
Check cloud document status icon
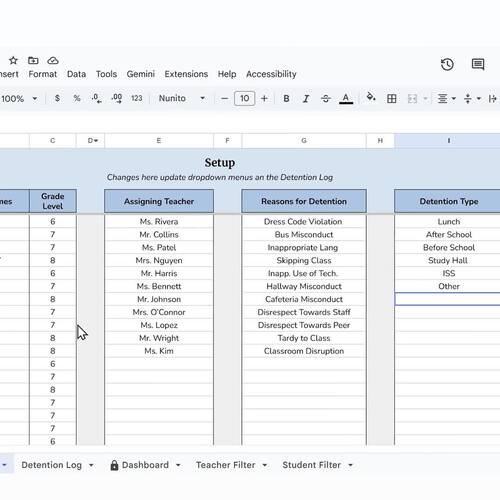coord(53,61)
